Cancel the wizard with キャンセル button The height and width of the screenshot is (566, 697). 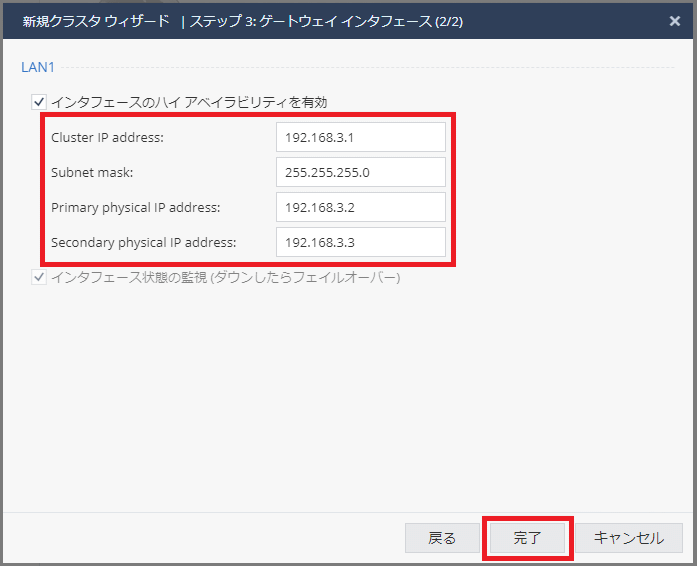pos(628,538)
